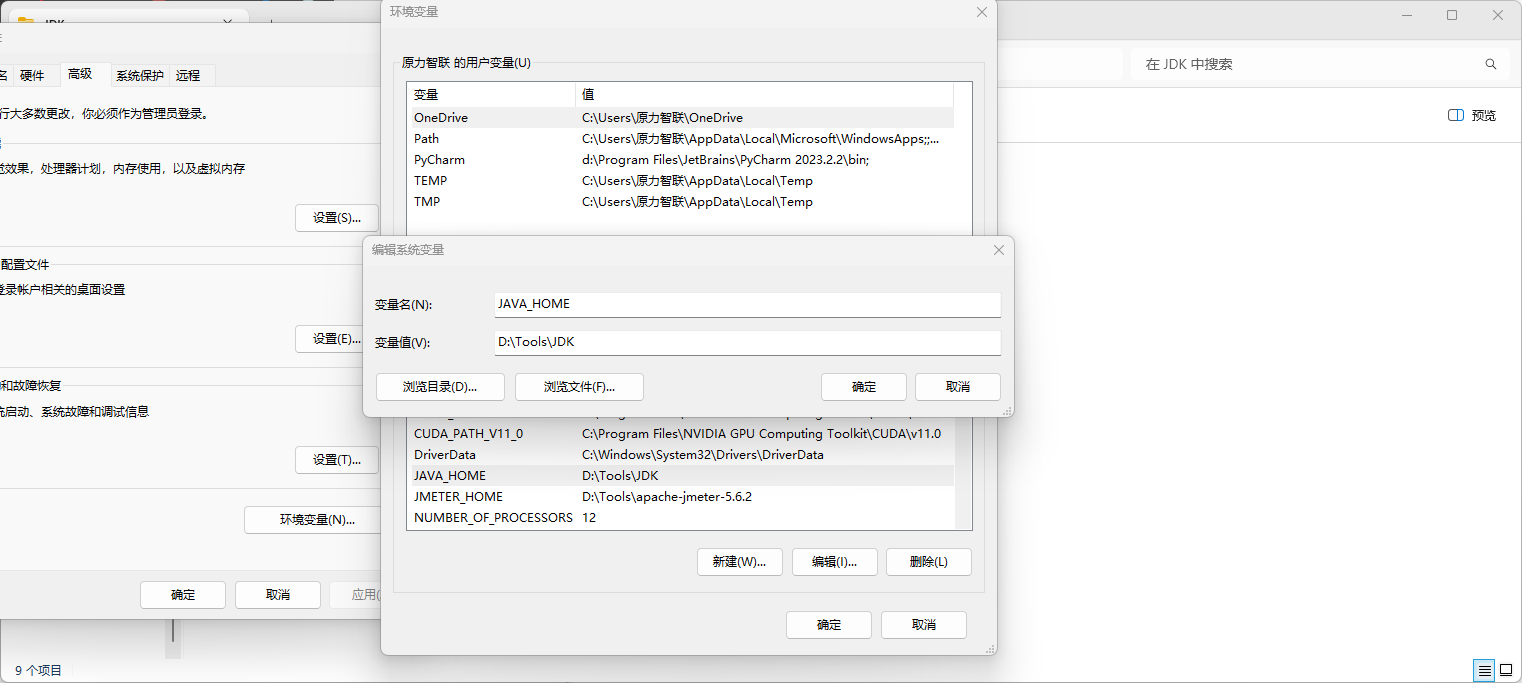Select the JMETER_HOME system variable row
1522x683 pixels.
point(681,497)
